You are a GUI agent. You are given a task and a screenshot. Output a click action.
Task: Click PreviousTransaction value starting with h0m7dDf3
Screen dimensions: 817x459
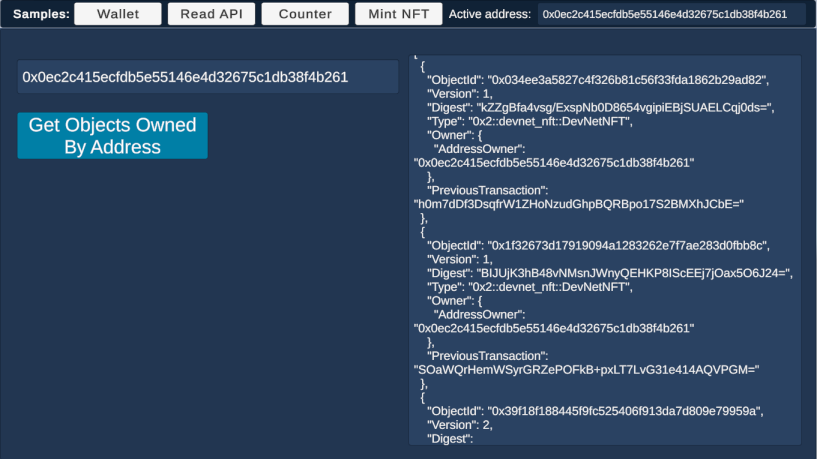tap(578, 204)
